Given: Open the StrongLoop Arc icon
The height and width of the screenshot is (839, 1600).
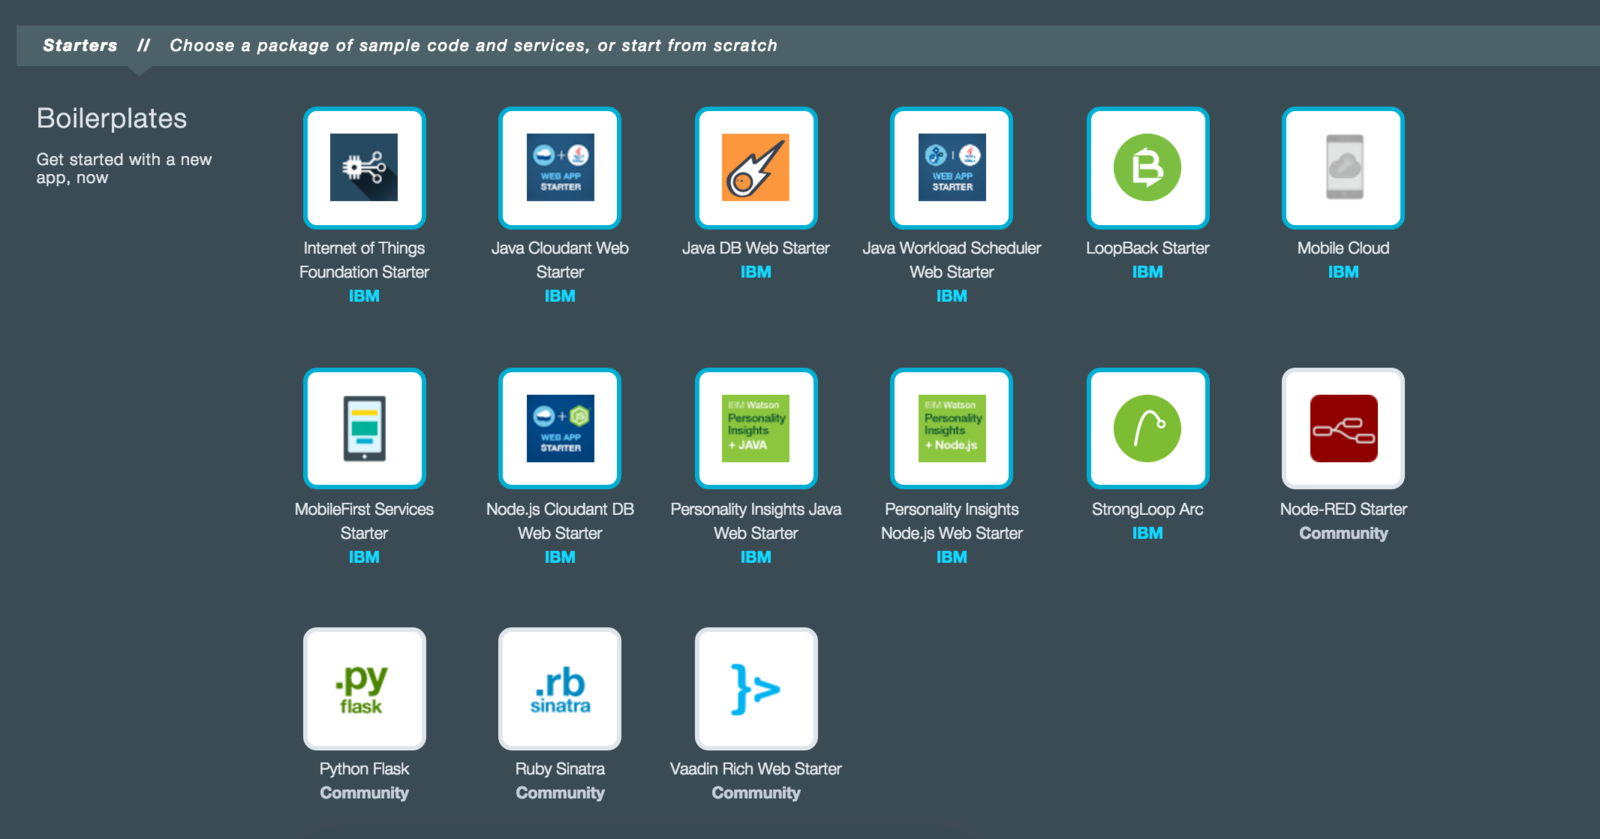Looking at the screenshot, I should point(1148,429).
